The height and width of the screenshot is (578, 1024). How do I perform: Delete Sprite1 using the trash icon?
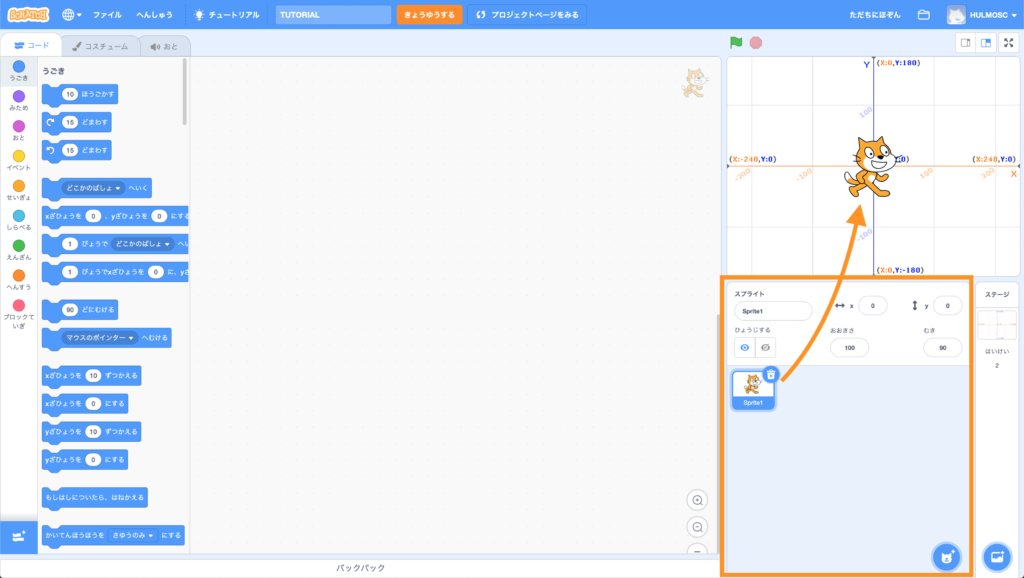pyautogui.click(x=770, y=374)
